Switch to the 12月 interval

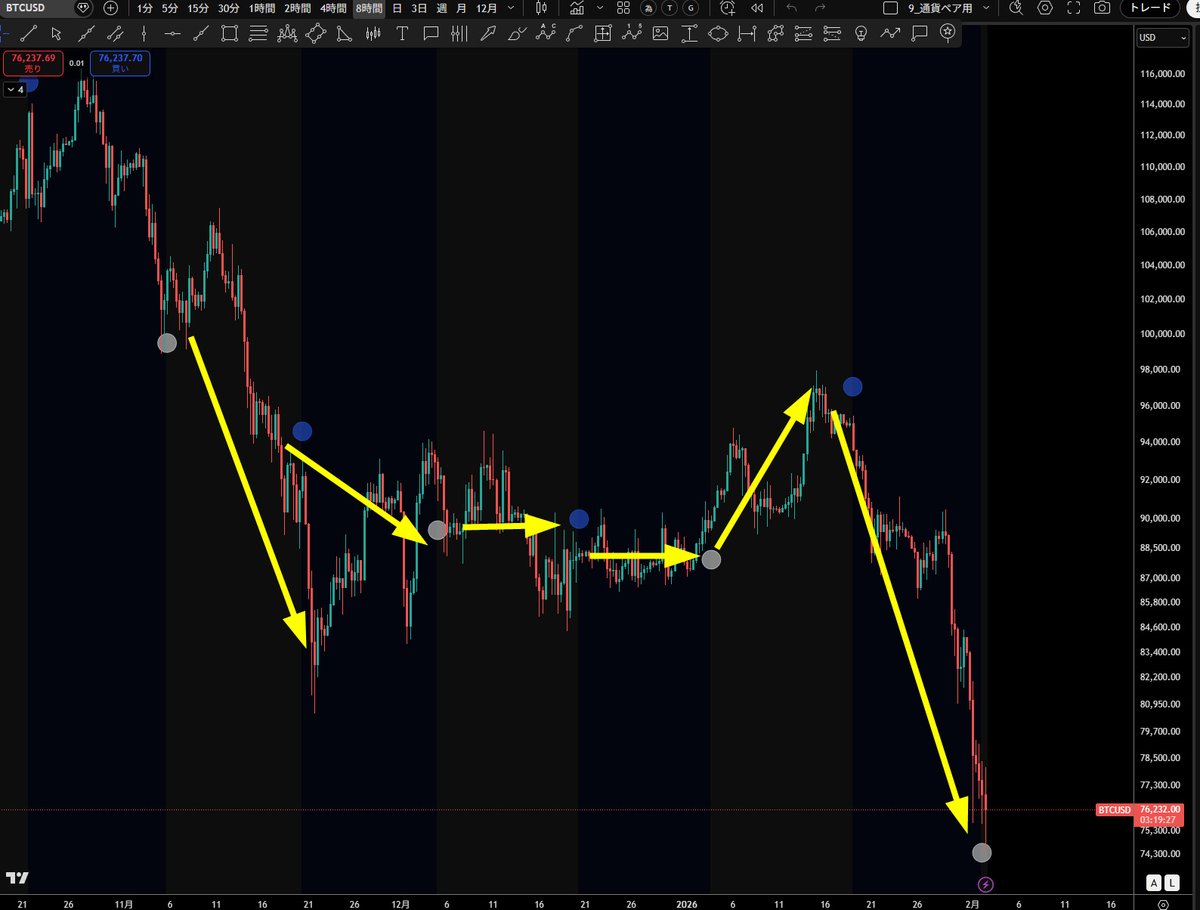[487, 8]
